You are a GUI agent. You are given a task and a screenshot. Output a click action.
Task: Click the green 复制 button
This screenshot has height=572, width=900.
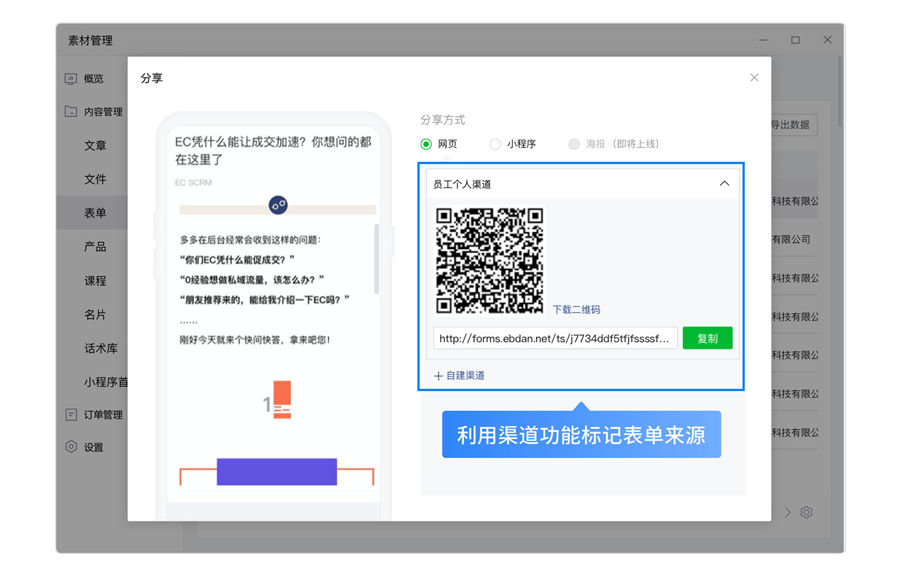pos(707,338)
